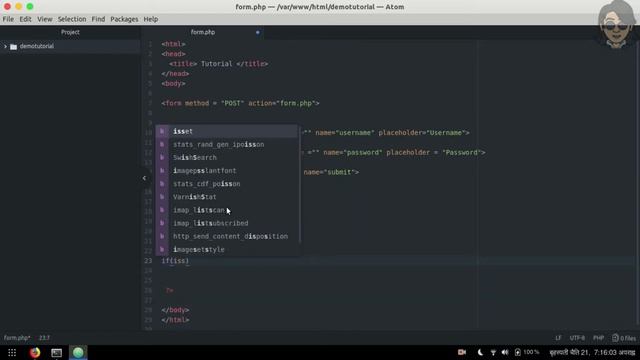Toggle the night light moon icon
The width and height of the screenshot is (640, 360).
coord(480,352)
